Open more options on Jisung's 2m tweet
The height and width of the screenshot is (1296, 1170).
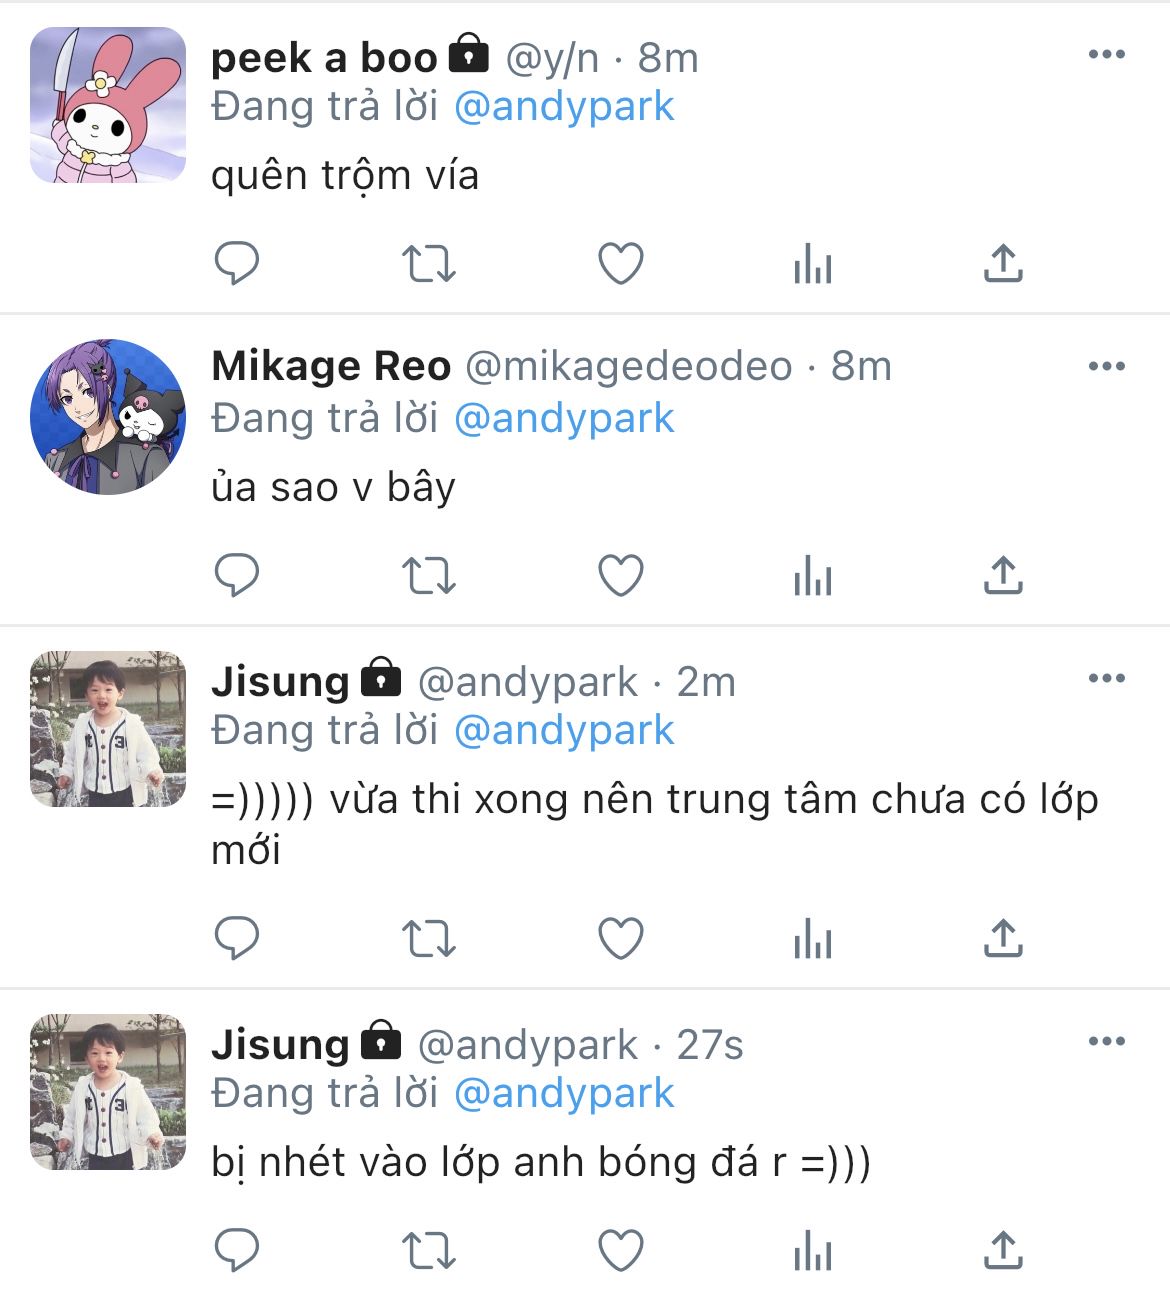tap(1106, 679)
